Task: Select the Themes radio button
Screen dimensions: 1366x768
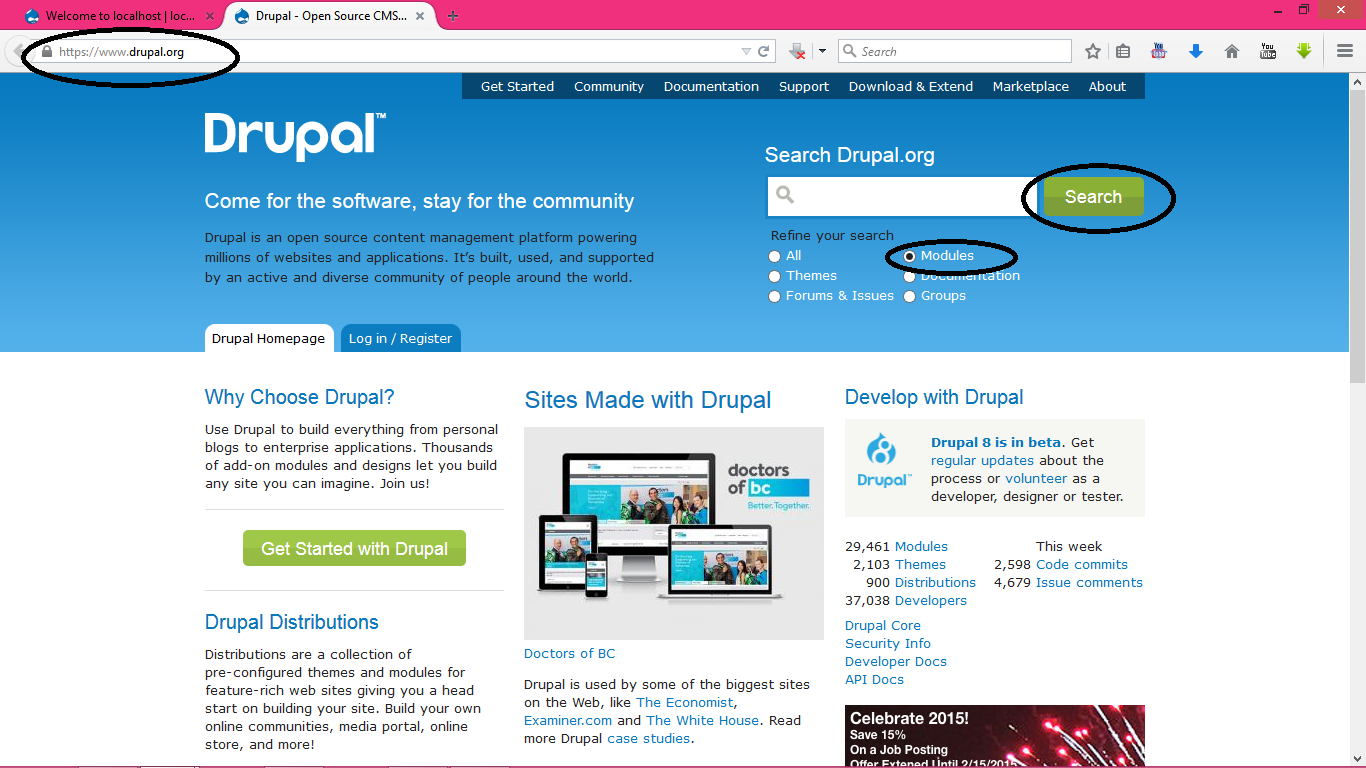Action: click(x=774, y=276)
